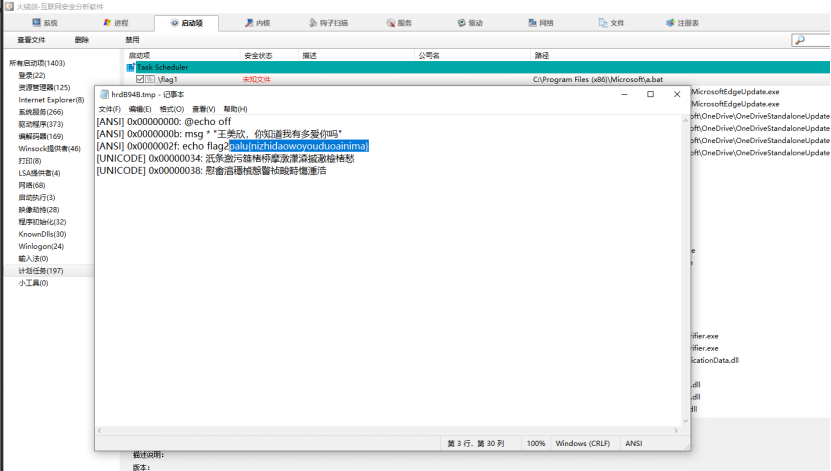Select 输入法(0) category
The height and width of the screenshot is (471, 831).
click(33, 258)
